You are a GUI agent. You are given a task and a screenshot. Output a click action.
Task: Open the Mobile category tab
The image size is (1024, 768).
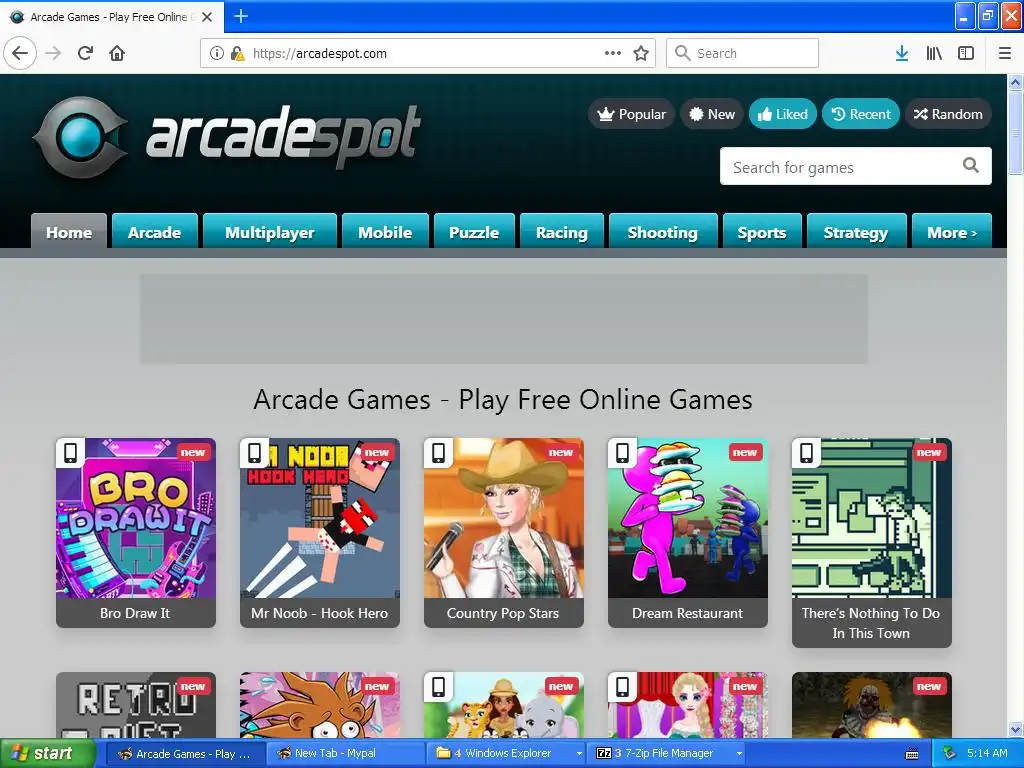[385, 231]
